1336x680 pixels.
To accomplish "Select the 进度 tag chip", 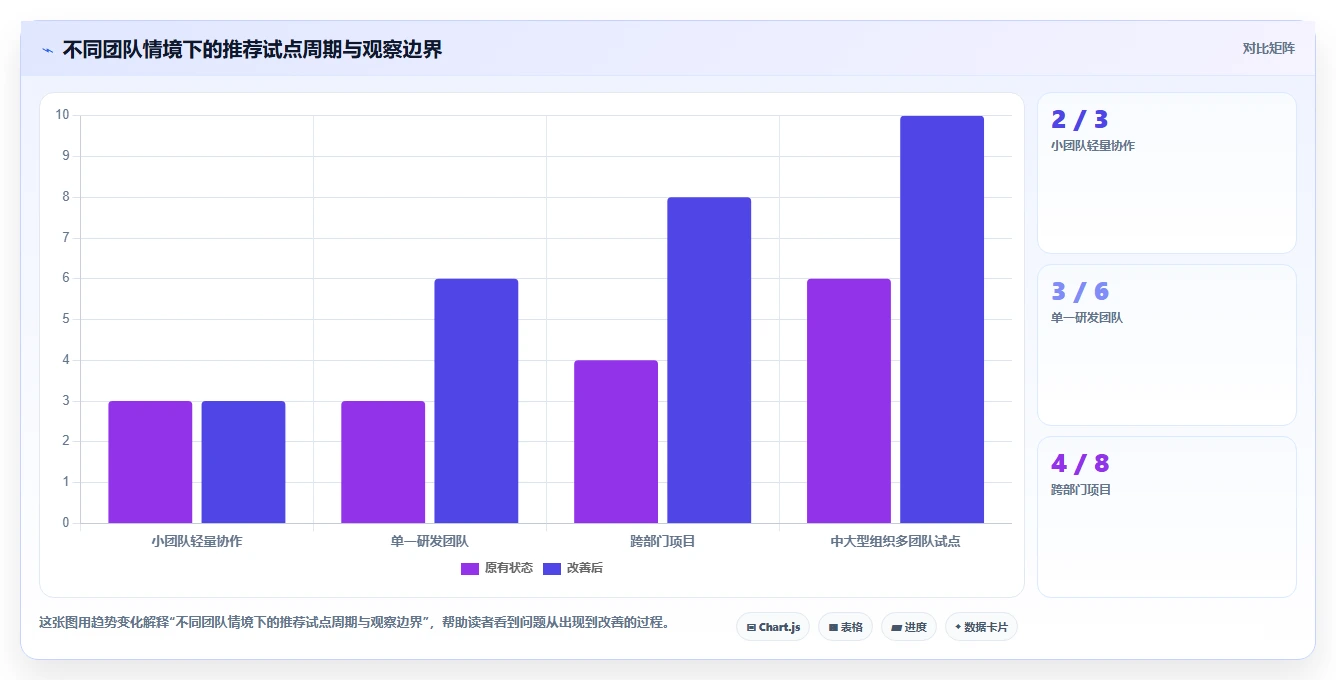I will [x=909, y=627].
